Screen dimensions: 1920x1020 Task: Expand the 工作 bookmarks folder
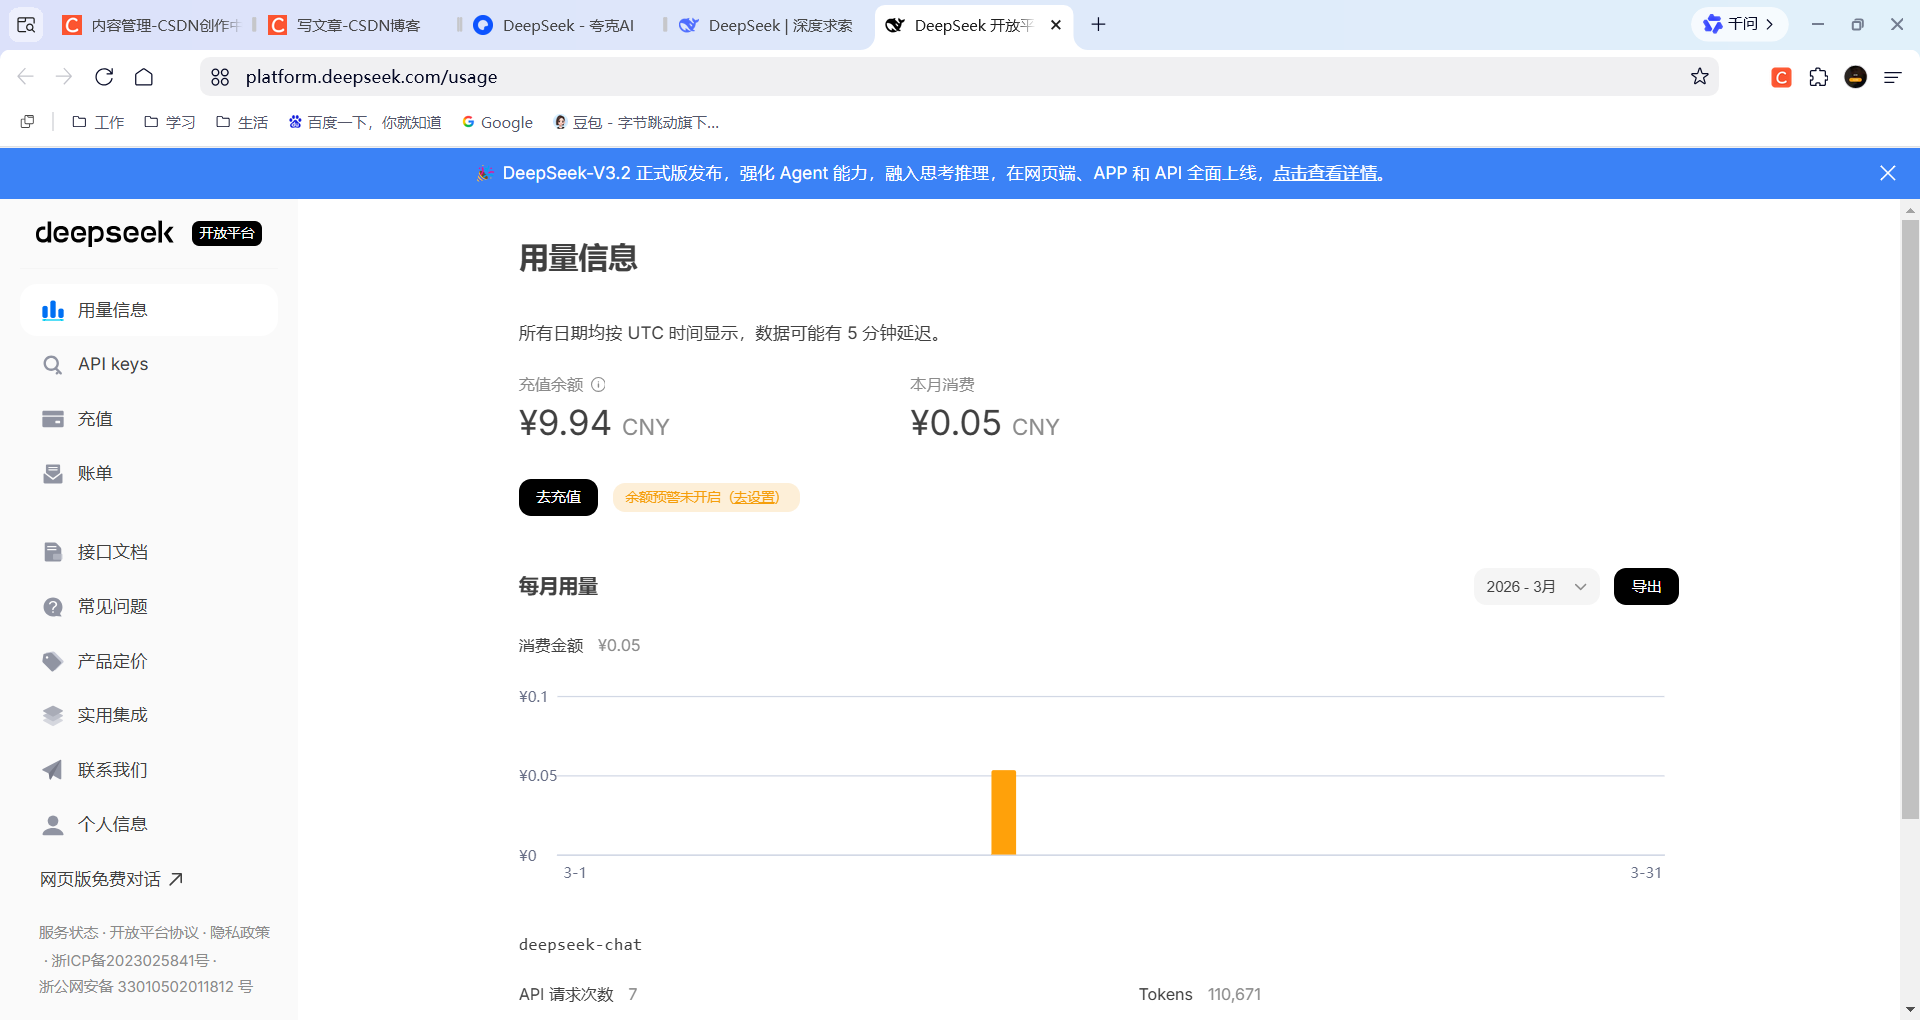click(96, 122)
